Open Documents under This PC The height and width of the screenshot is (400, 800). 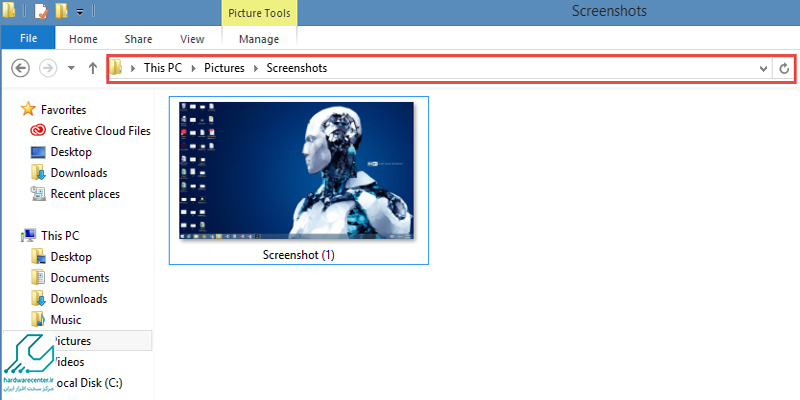[x=80, y=278]
